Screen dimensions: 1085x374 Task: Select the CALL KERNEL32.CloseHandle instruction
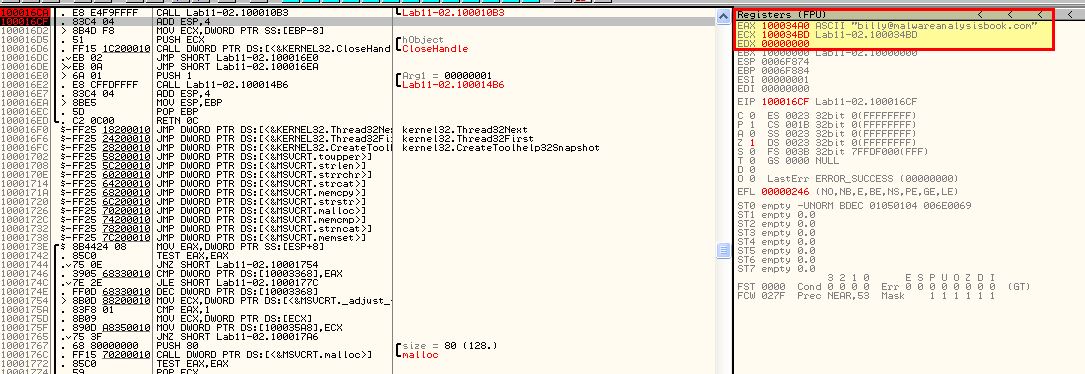coord(273,49)
